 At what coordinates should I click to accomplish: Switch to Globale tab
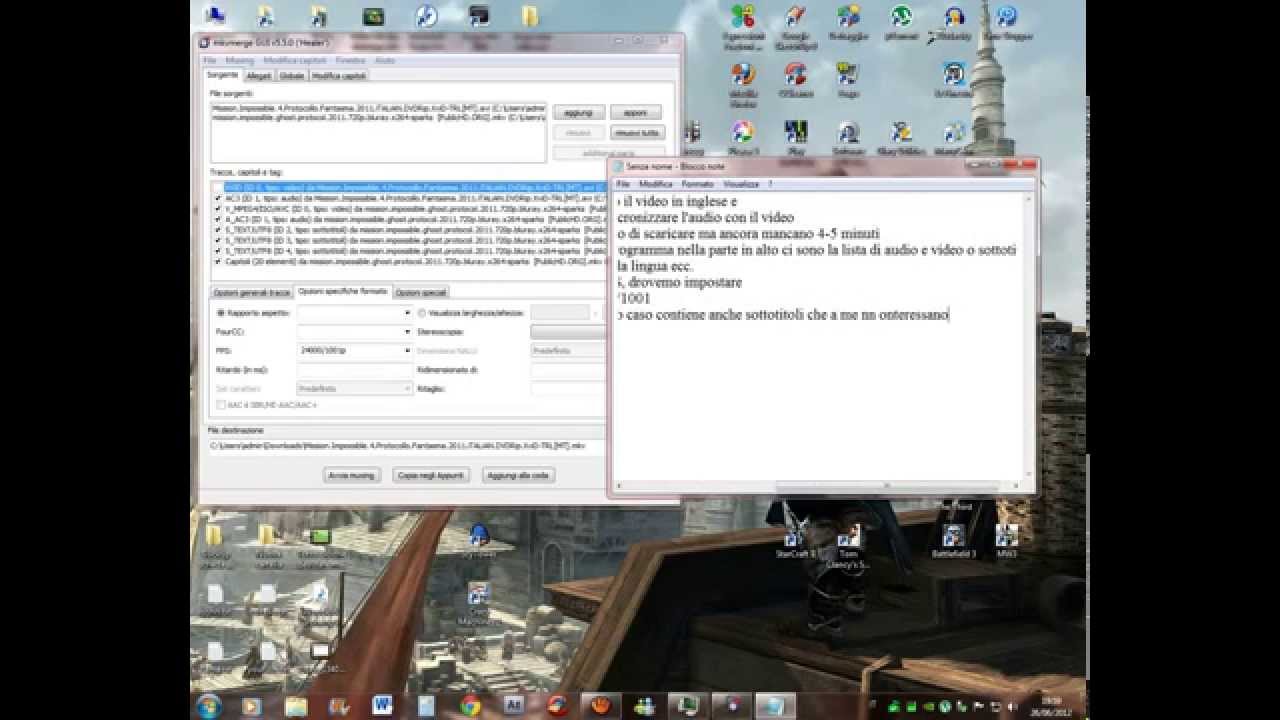292,76
